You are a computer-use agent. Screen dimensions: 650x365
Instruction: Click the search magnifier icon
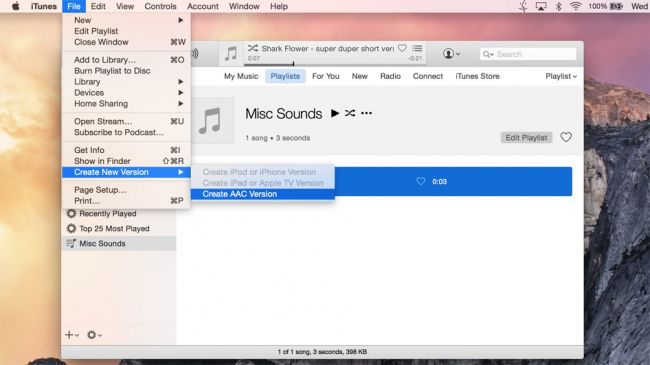coord(488,54)
